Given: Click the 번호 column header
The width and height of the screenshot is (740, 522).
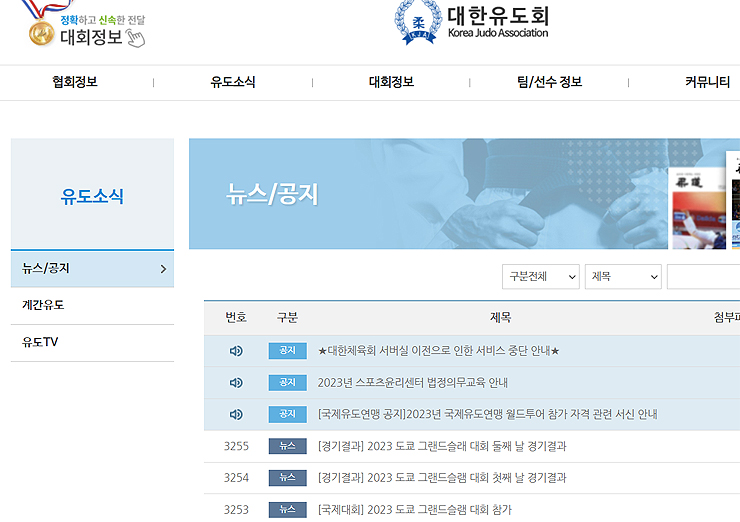Looking at the screenshot, I should point(236,317).
